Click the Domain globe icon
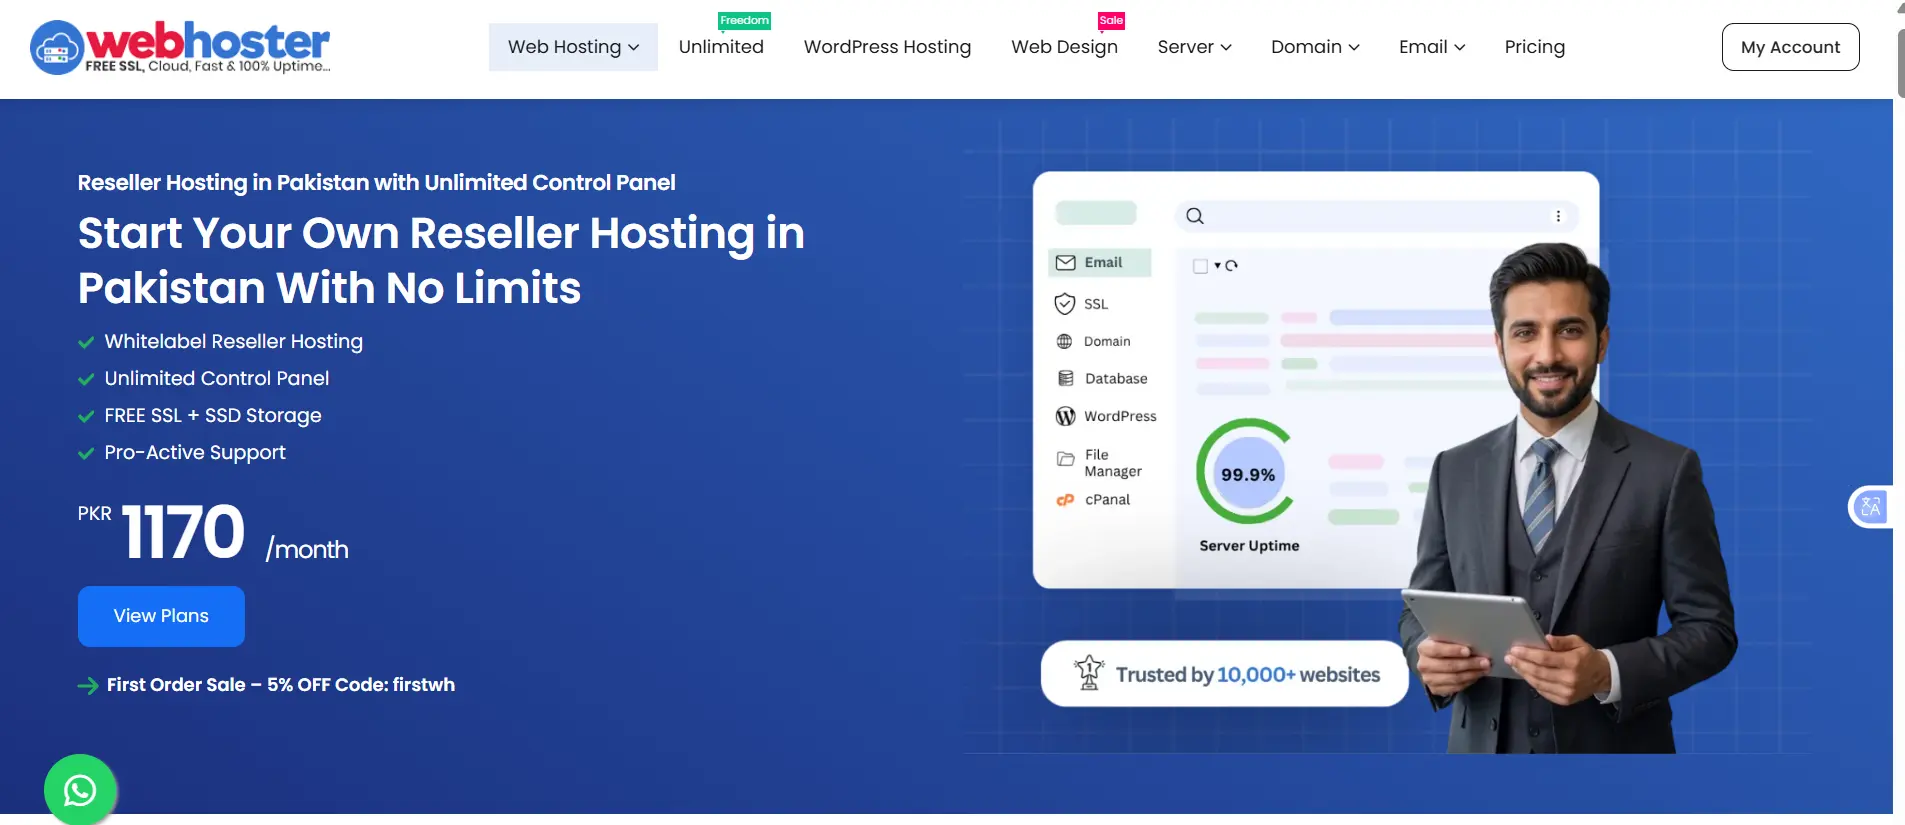The image size is (1905, 825). 1065,342
